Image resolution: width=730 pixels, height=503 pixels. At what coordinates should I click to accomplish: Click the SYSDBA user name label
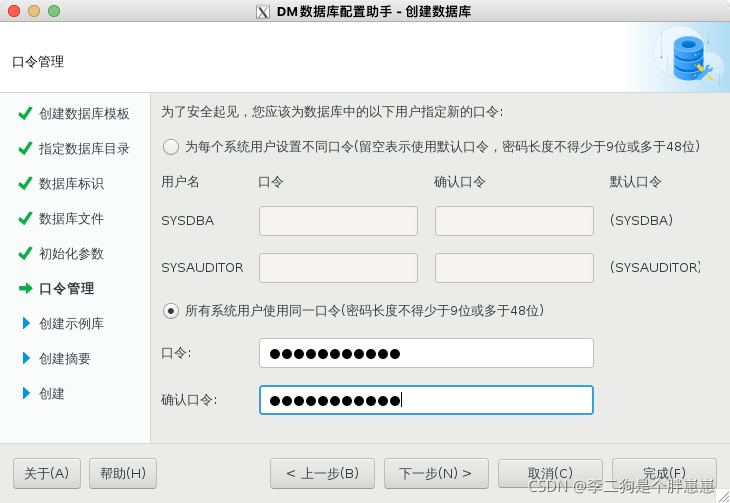(188, 221)
